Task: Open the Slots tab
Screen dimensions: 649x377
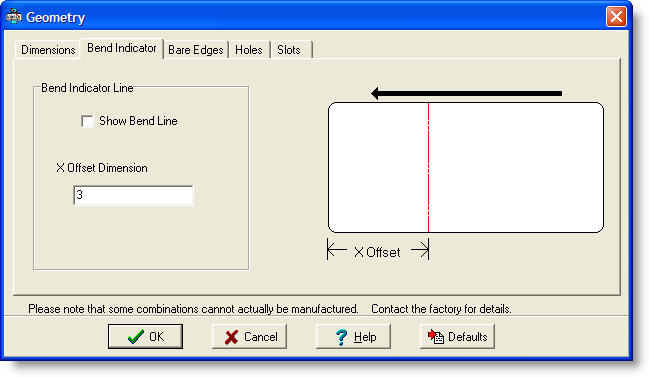Action: 289,50
